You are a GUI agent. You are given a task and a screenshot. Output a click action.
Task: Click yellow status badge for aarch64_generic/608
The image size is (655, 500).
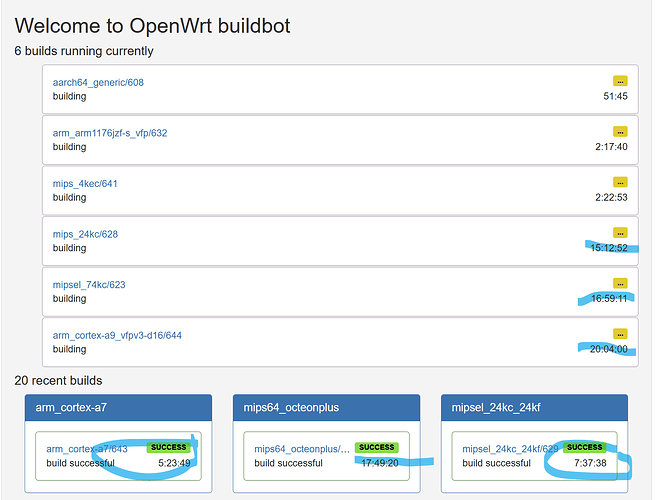point(620,81)
